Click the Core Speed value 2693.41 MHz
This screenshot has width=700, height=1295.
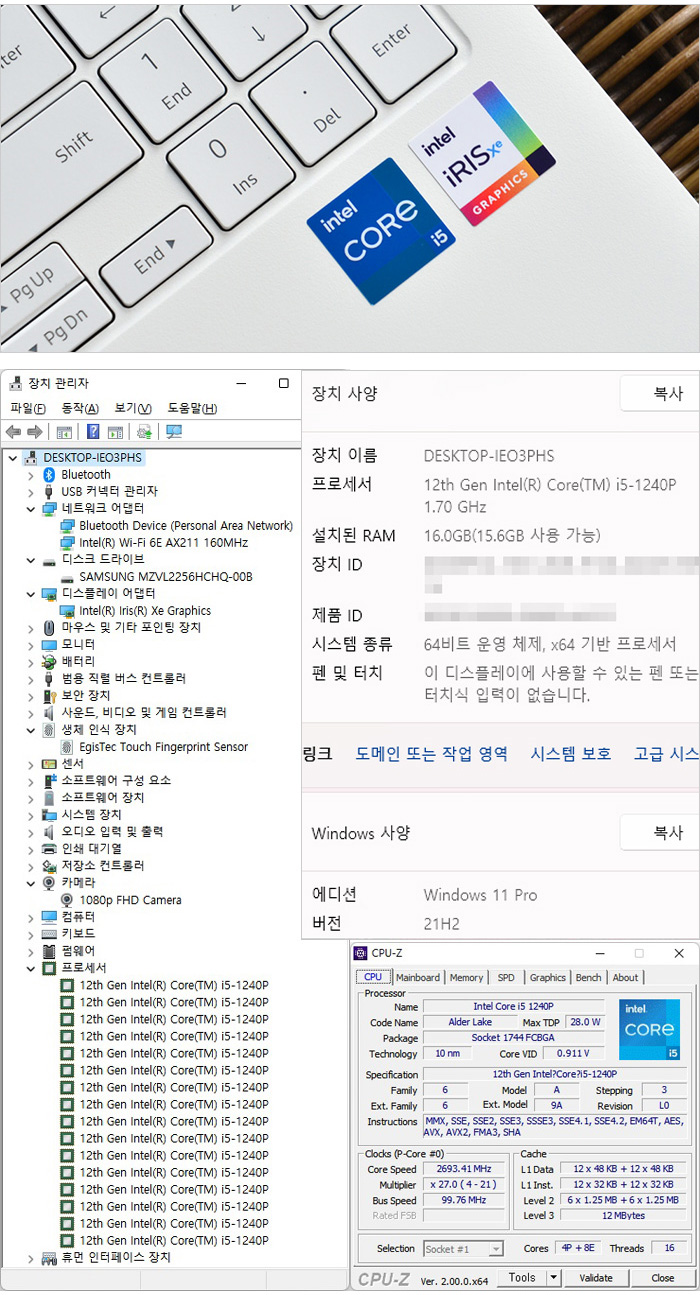464,1169
